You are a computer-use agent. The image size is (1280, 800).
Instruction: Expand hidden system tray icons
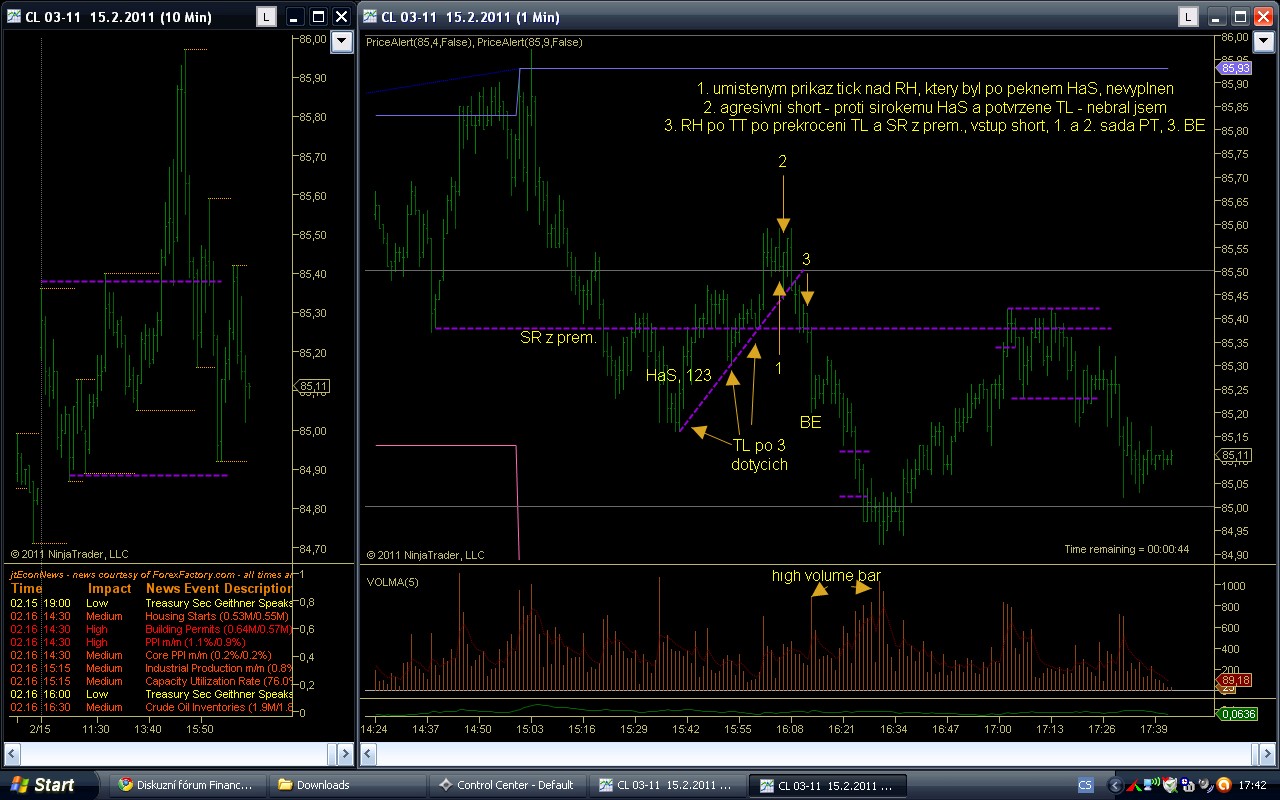tap(1116, 785)
